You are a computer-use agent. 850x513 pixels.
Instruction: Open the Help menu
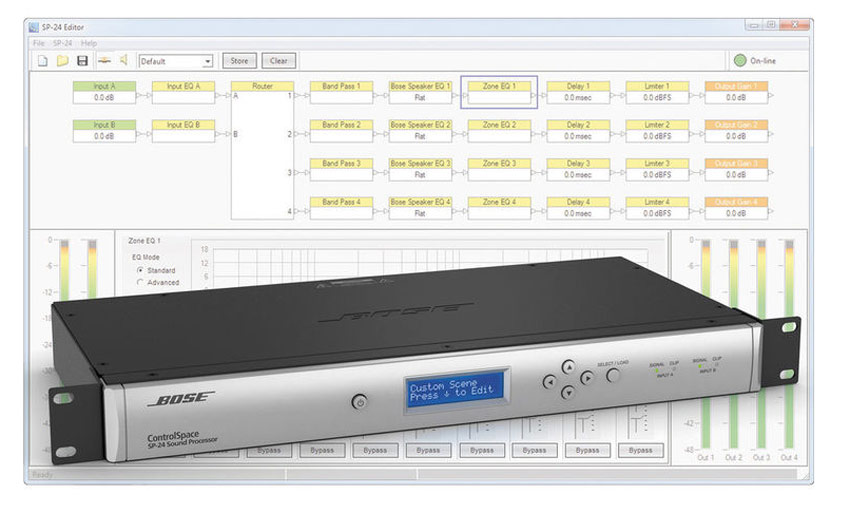89,43
